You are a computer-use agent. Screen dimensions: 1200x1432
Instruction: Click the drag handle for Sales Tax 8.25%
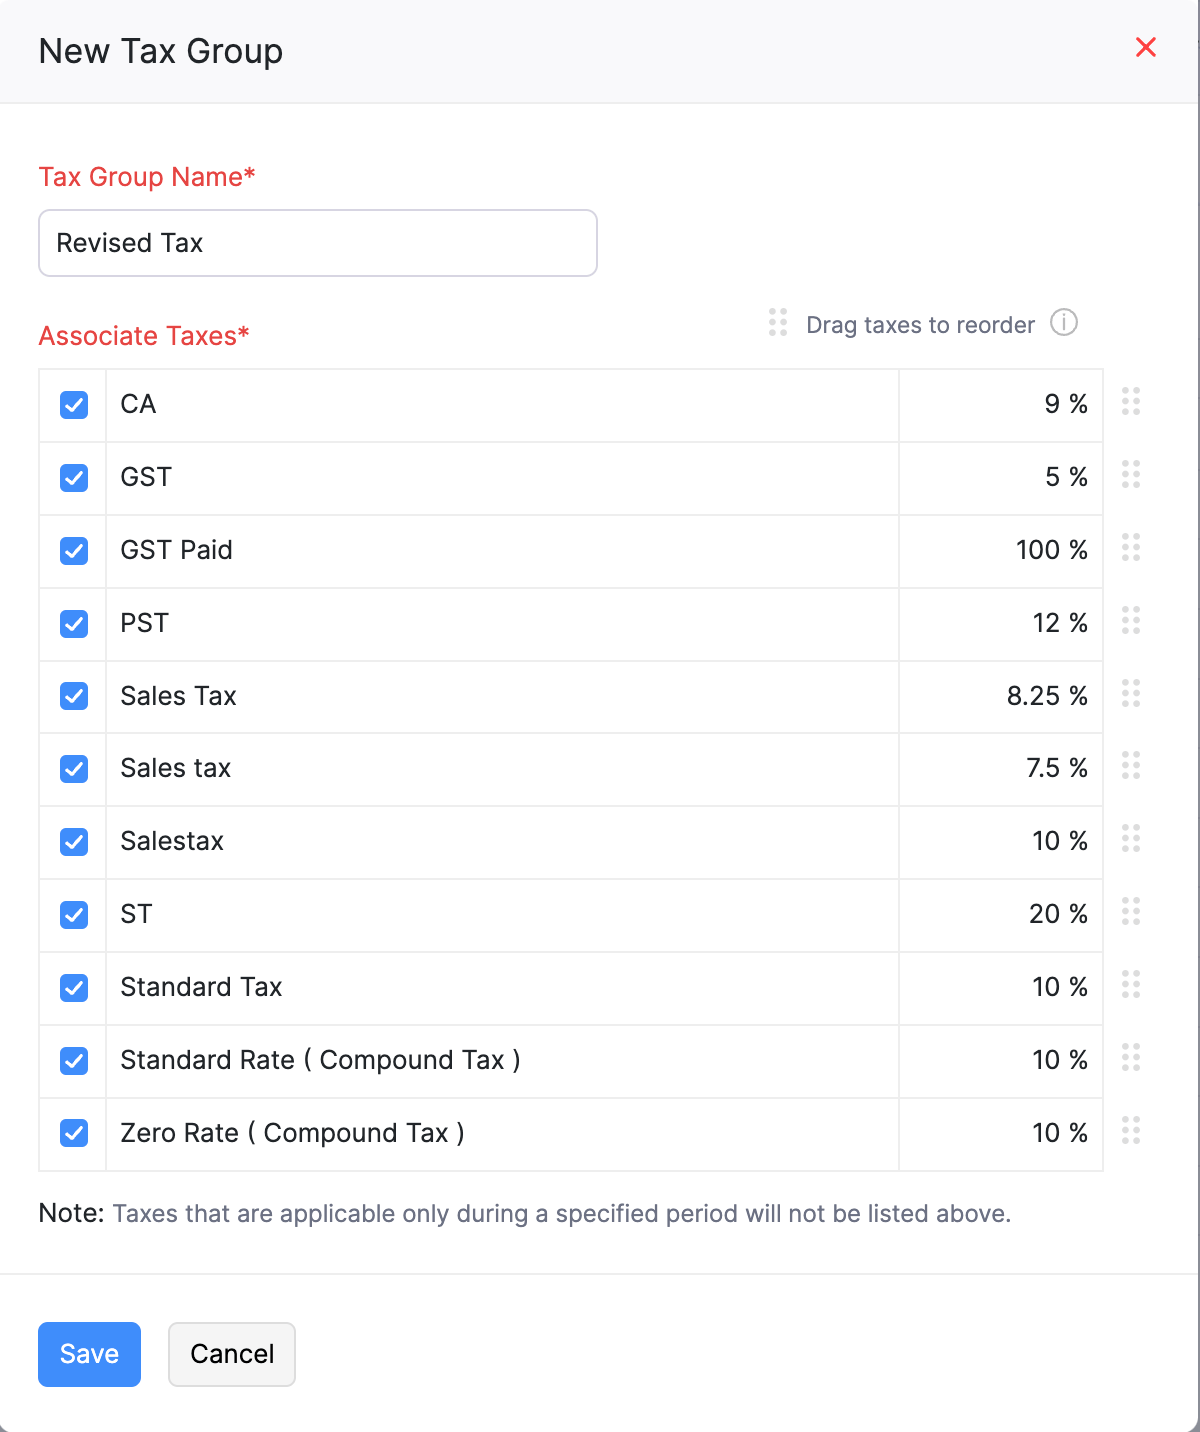point(1131,694)
